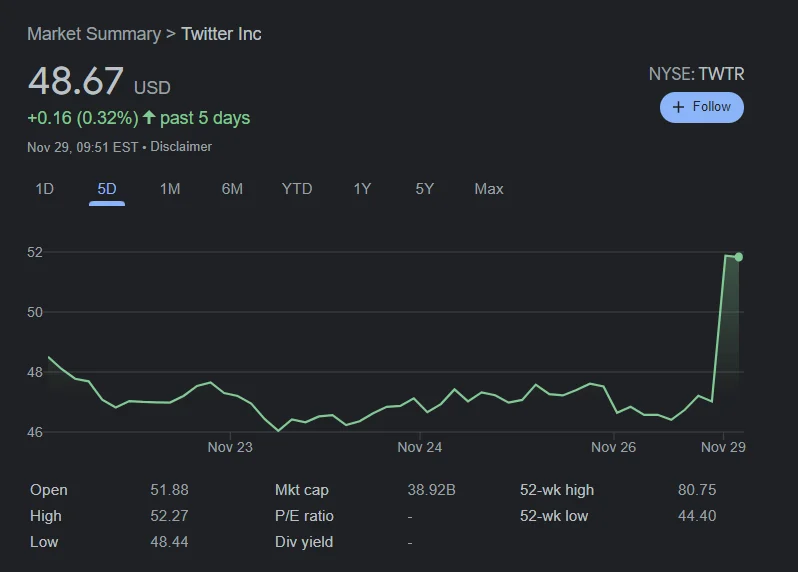Image resolution: width=798 pixels, height=572 pixels.
Task: Click the green up arrow icon
Action: [149, 118]
